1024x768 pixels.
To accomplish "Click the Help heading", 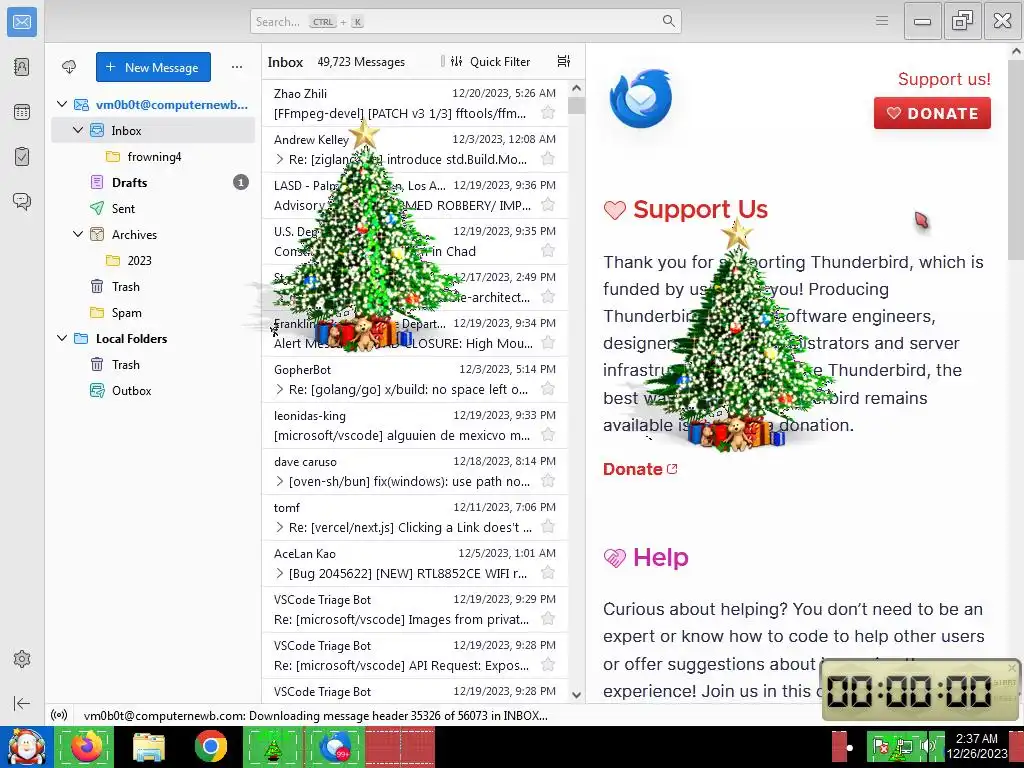I will click(x=660, y=557).
